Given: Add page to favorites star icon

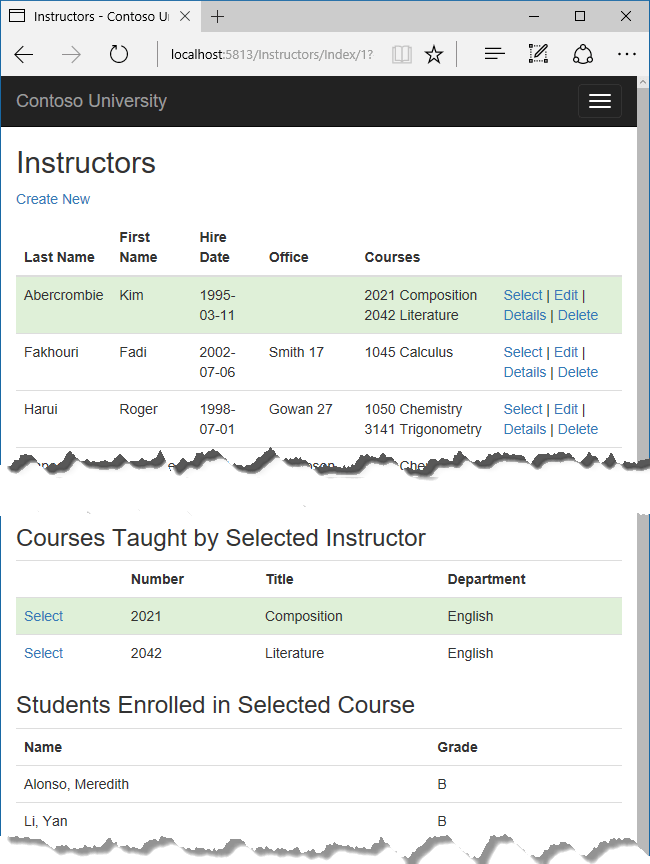Looking at the screenshot, I should (x=434, y=55).
